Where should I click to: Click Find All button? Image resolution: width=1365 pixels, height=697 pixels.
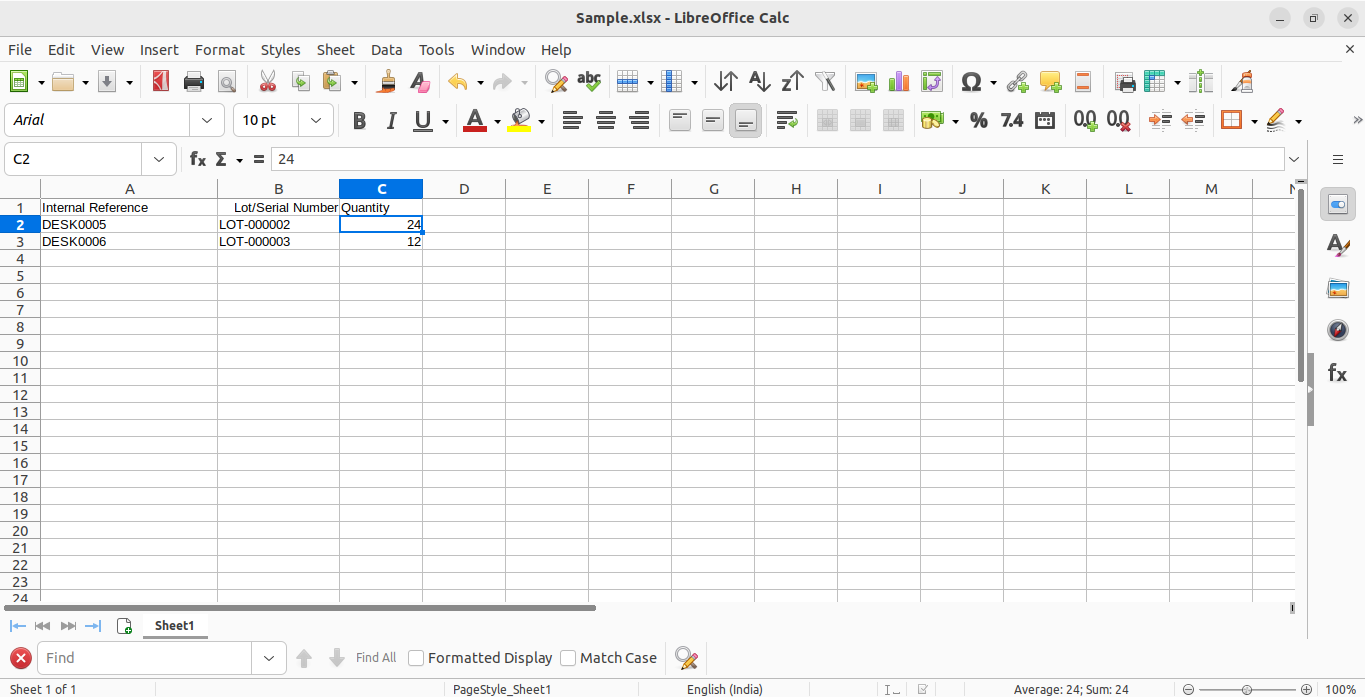pos(376,658)
